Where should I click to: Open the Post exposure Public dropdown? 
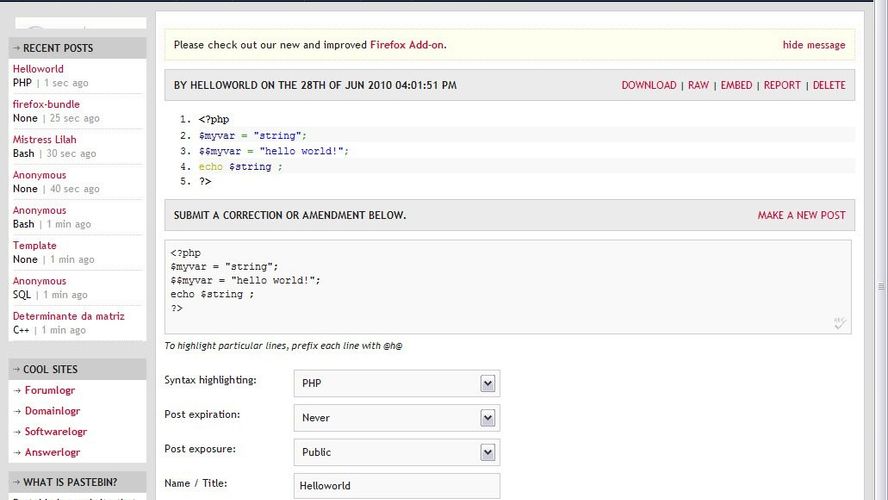(x=396, y=452)
